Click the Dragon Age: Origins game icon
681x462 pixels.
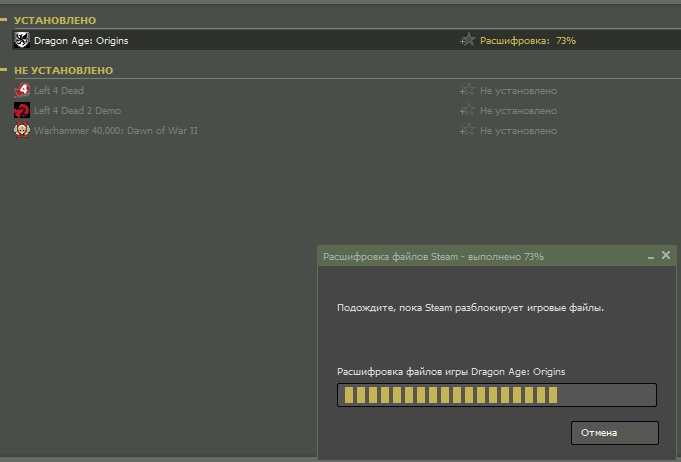[x=22, y=40]
